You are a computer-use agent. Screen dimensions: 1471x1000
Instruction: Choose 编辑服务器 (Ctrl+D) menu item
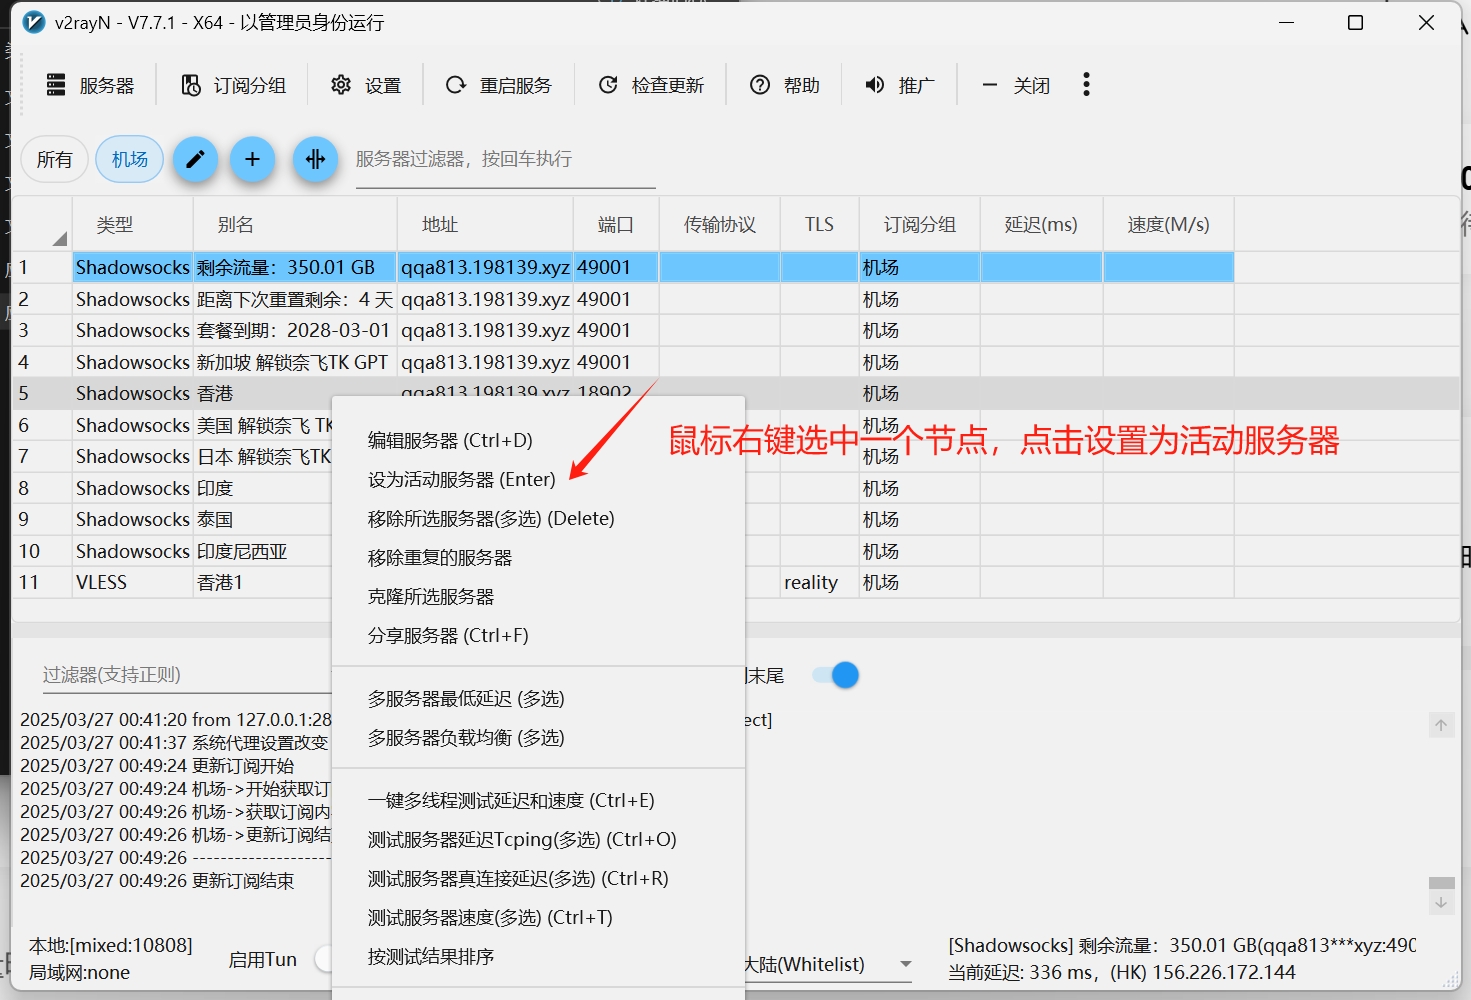tap(538, 440)
